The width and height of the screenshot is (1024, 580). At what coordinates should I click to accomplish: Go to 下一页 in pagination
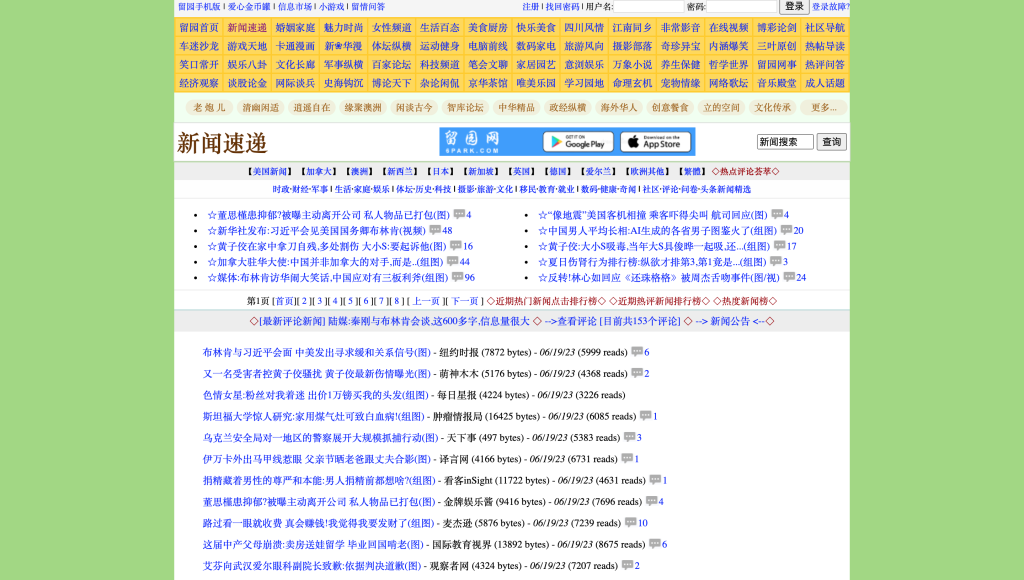pyautogui.click(x=464, y=301)
